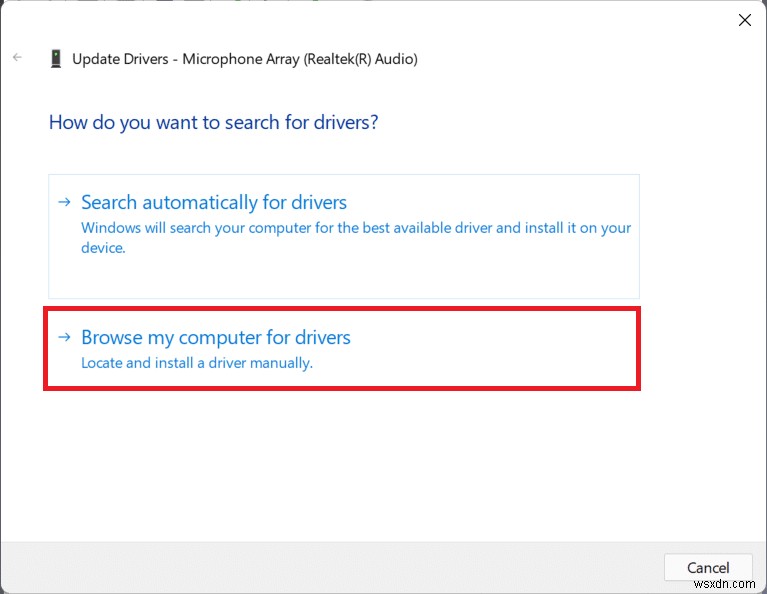This screenshot has width=767, height=594.
Task: Click the 'How do you want to search for drivers?' heading
Action: [x=213, y=122]
